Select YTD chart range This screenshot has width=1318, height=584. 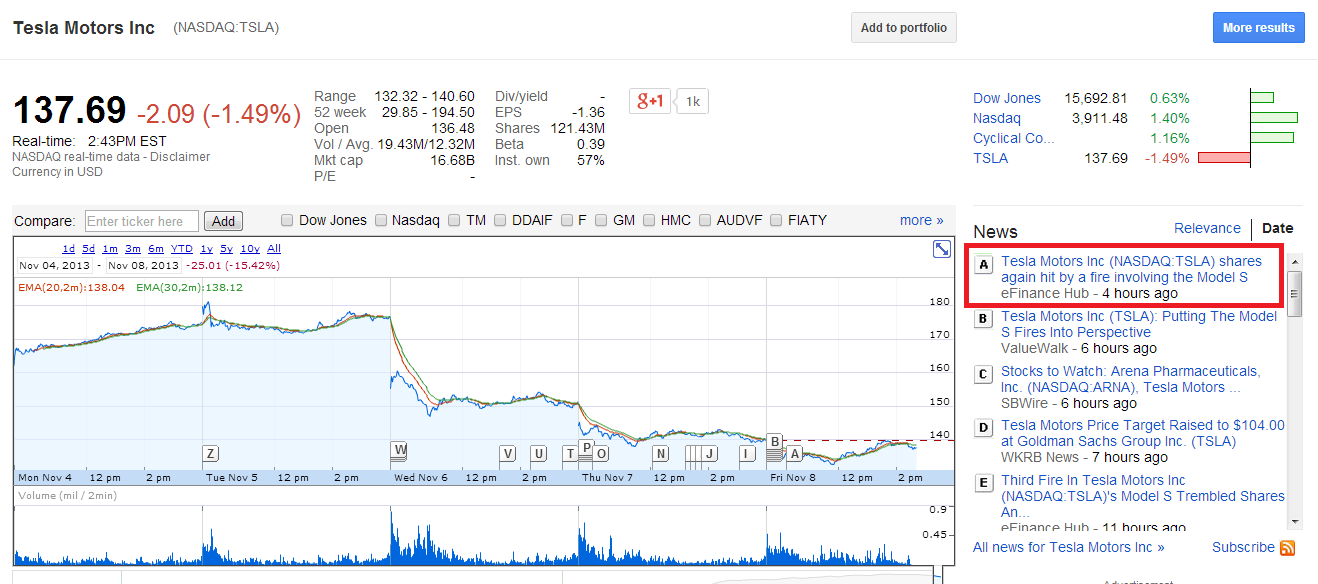(182, 248)
